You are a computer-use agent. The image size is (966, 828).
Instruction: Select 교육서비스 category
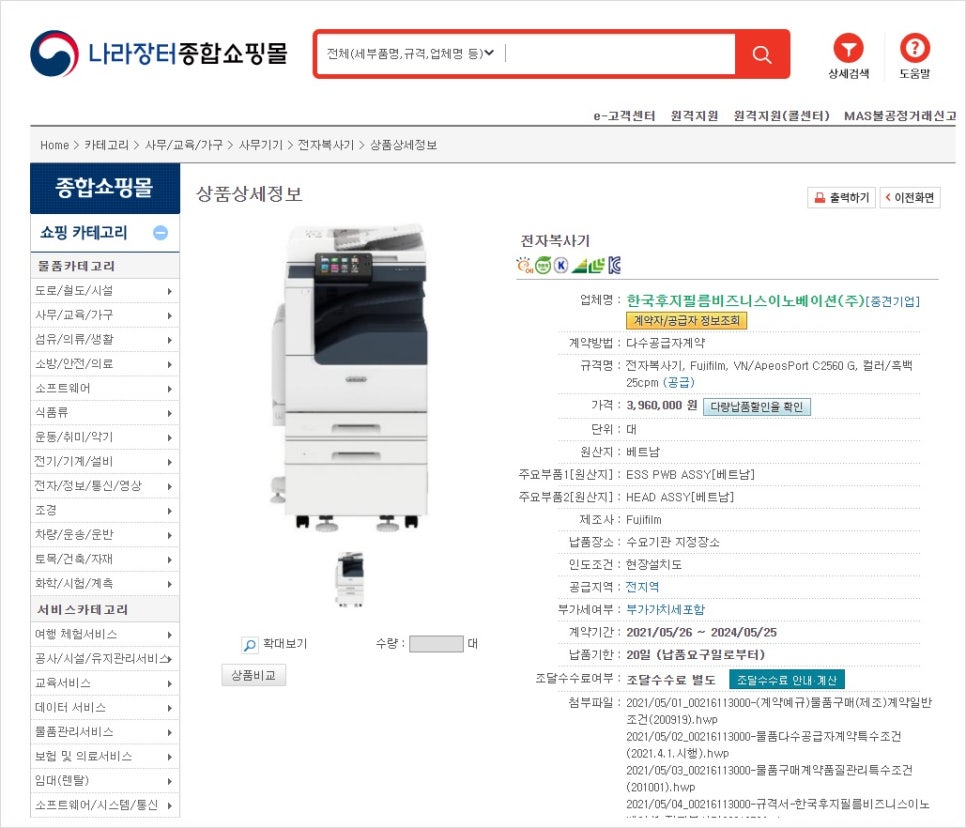point(105,683)
